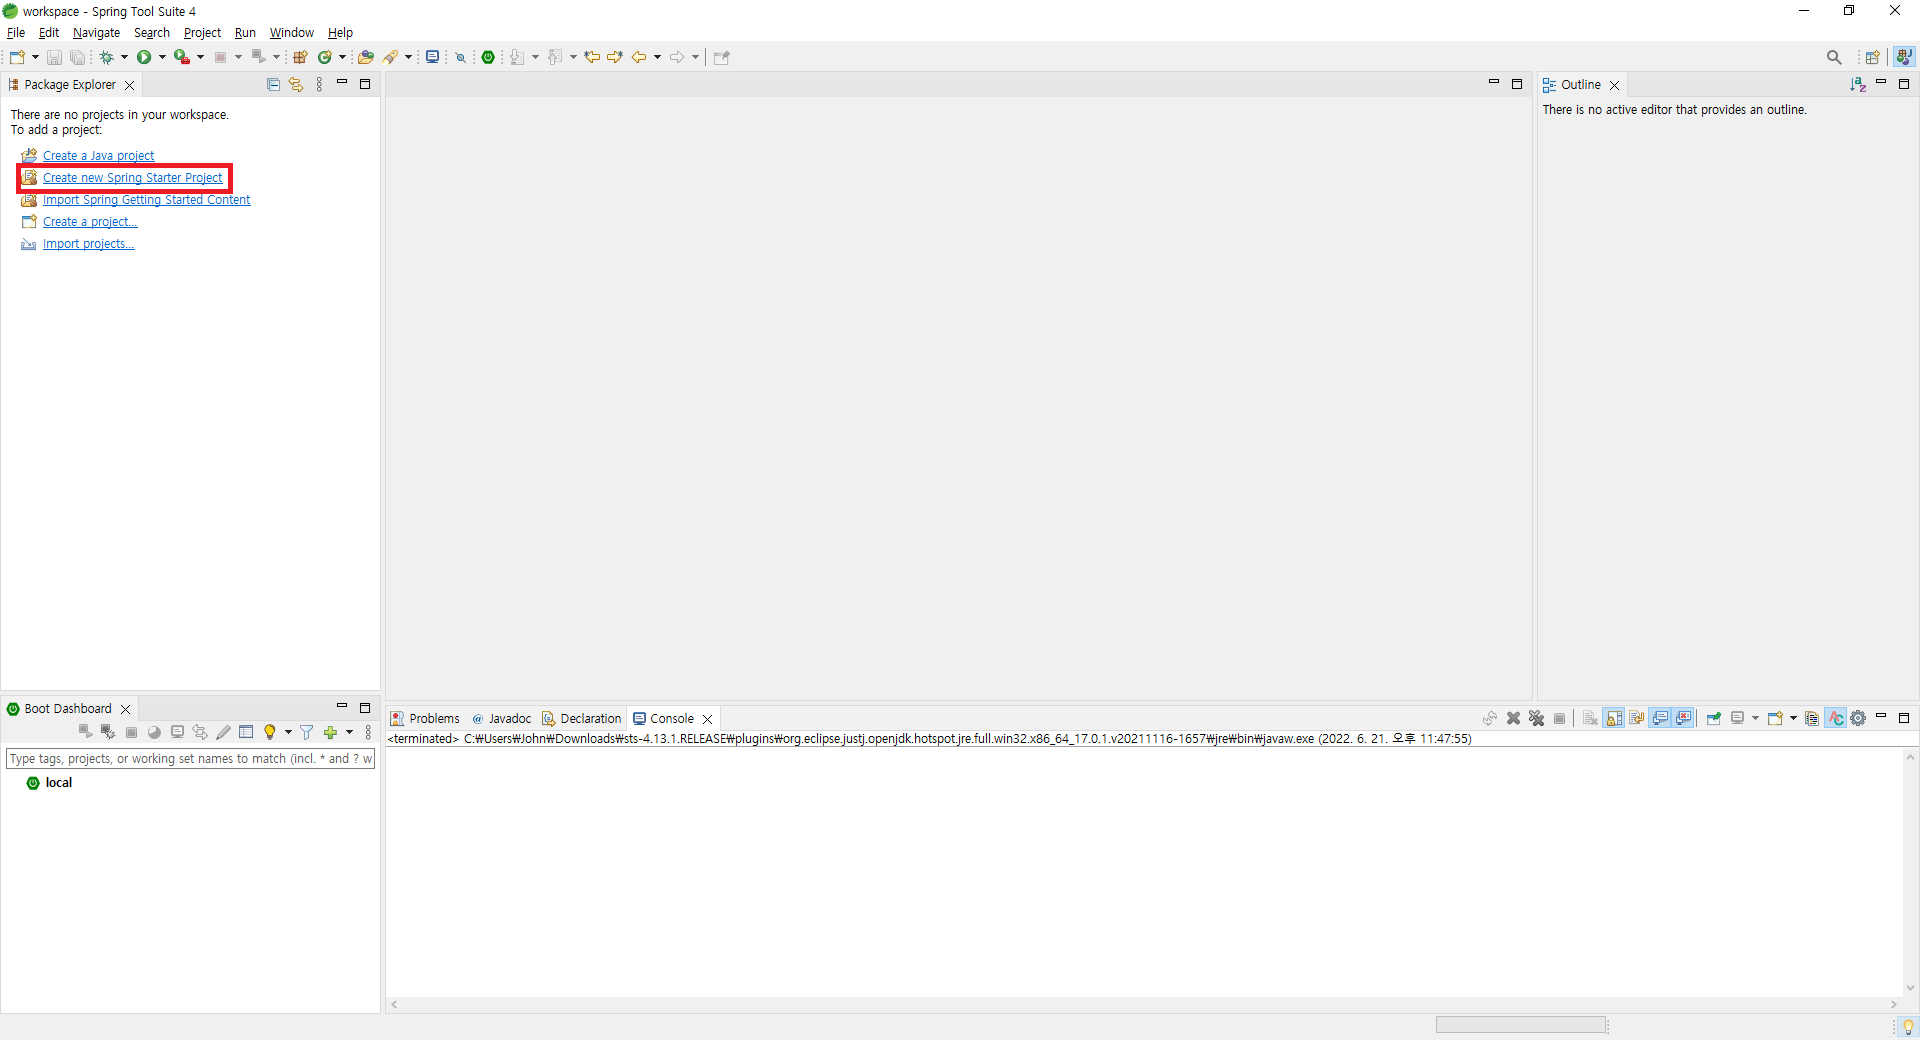The height and width of the screenshot is (1040, 1920).
Task: Toggle Skip All Breakpoints icon
Action: coord(461,57)
